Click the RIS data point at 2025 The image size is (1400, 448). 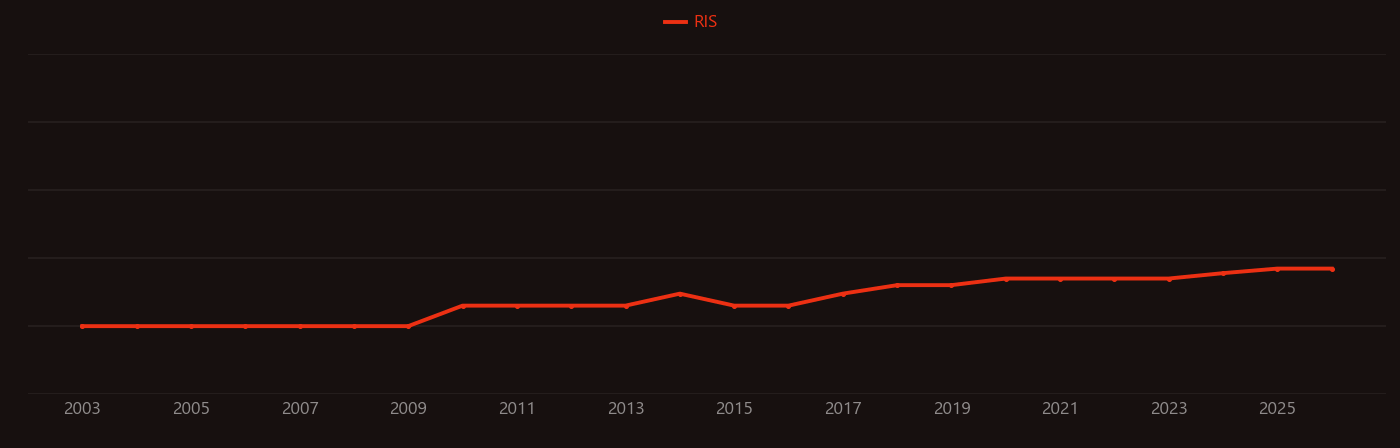[x=1277, y=269]
